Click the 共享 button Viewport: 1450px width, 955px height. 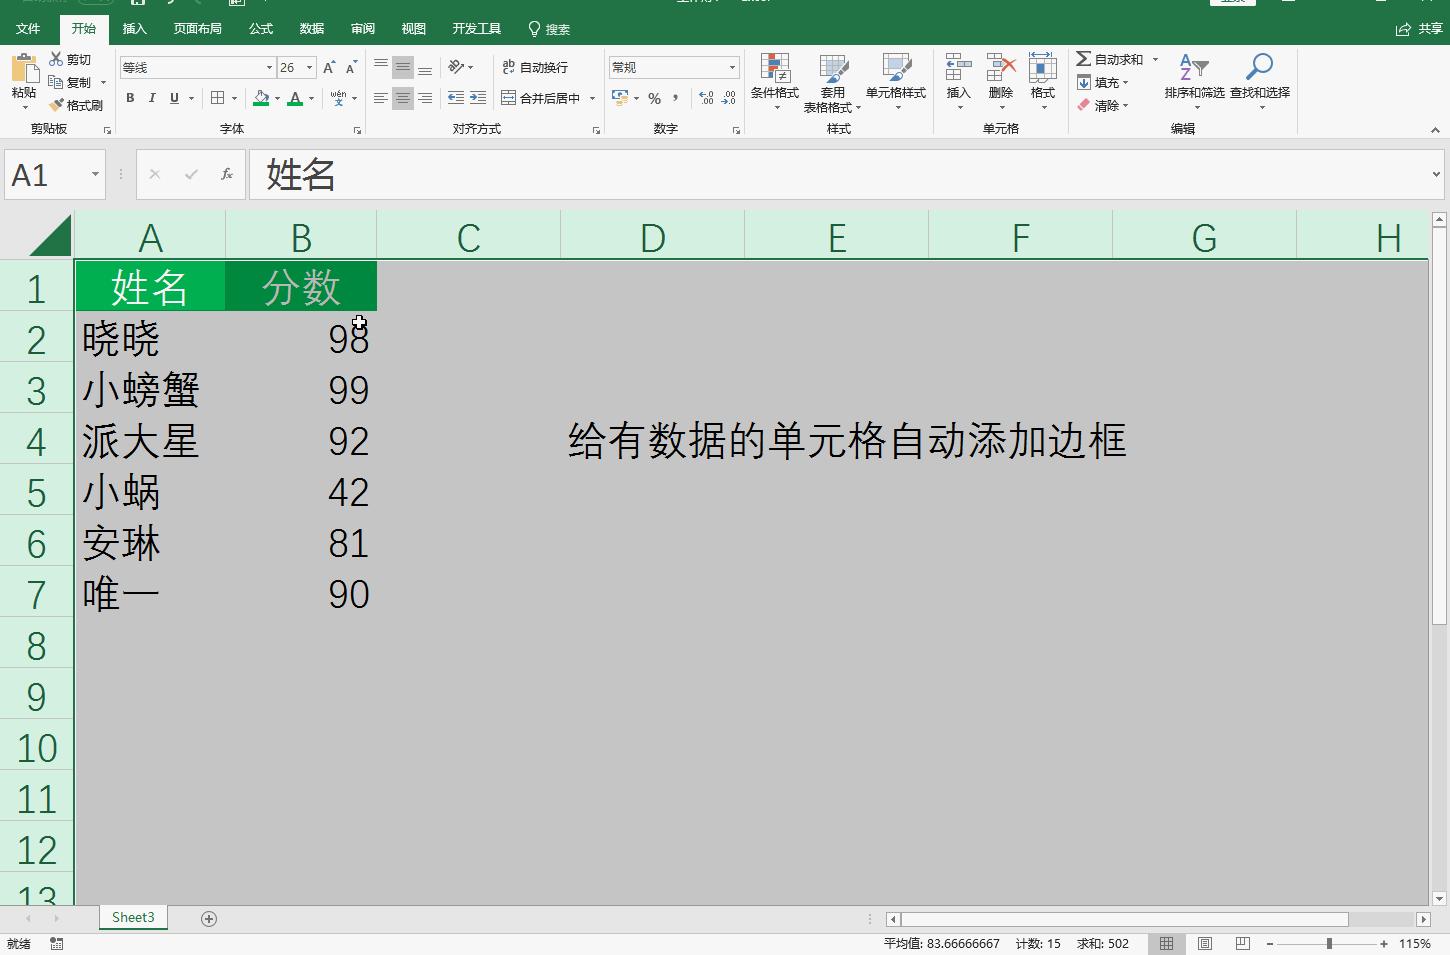click(1419, 28)
